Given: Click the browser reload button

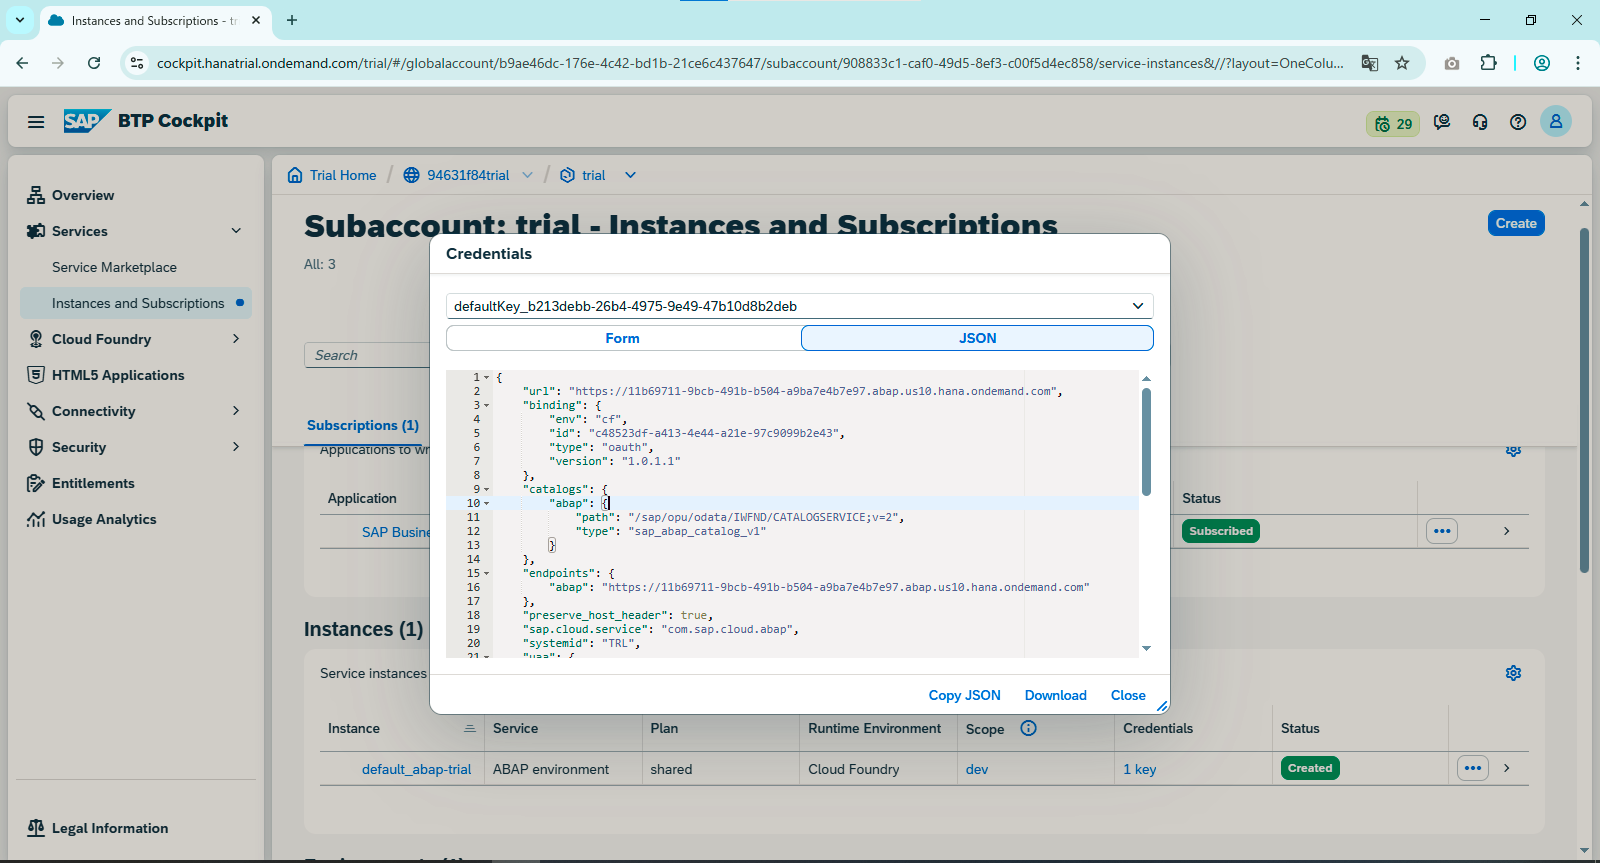Looking at the screenshot, I should (x=94, y=63).
